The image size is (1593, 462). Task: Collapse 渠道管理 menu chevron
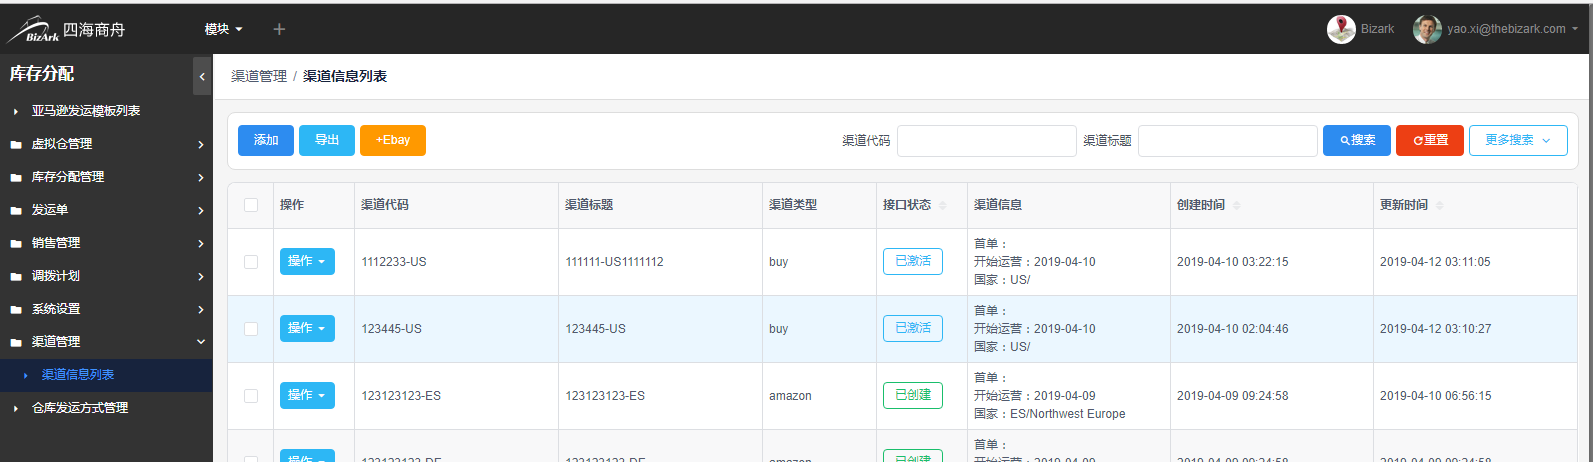[x=201, y=342]
